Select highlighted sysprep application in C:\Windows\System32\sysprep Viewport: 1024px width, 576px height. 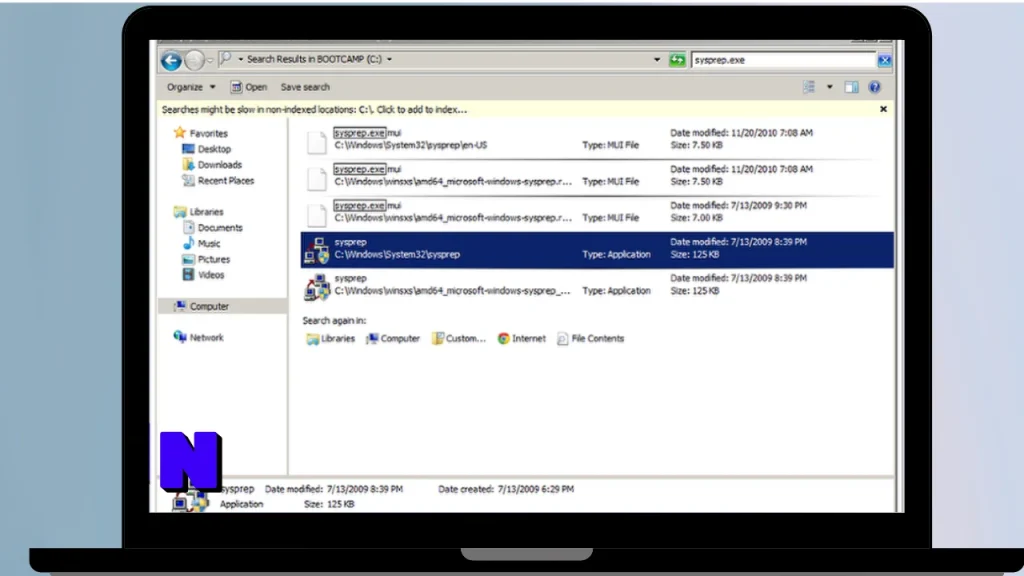pos(597,249)
